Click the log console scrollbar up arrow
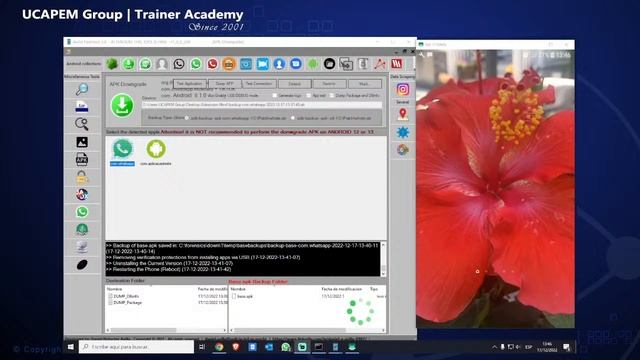 pyautogui.click(x=383, y=245)
